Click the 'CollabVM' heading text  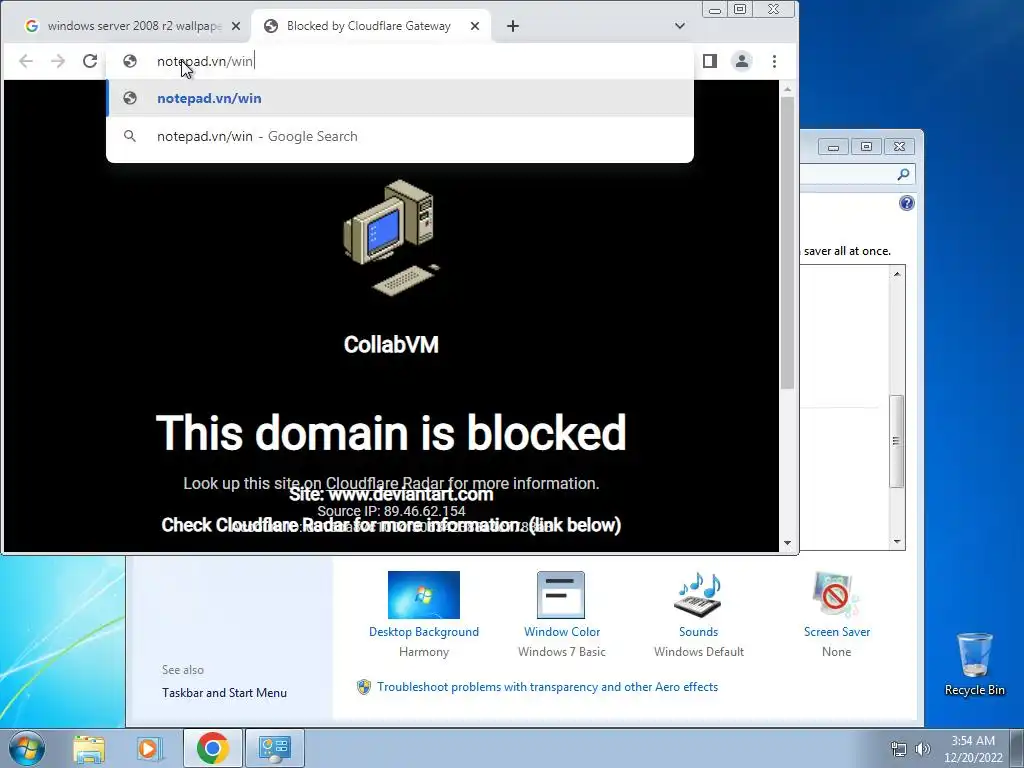(x=391, y=345)
